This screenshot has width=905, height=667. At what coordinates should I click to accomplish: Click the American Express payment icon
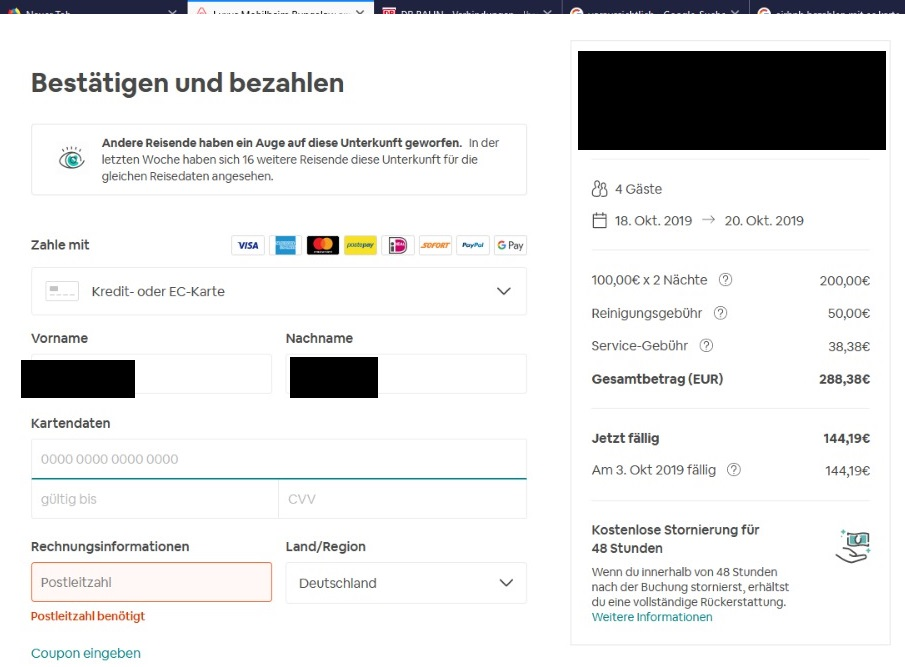(x=285, y=245)
